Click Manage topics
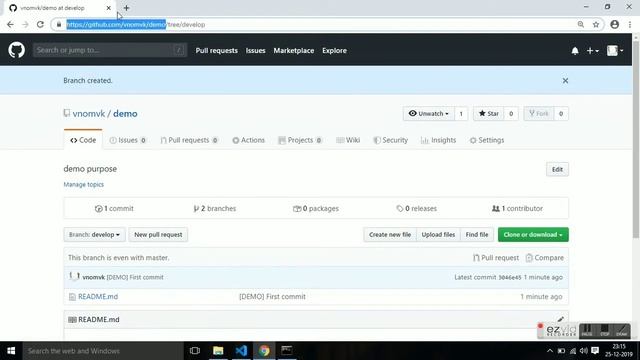640x360 pixels. tap(84, 184)
